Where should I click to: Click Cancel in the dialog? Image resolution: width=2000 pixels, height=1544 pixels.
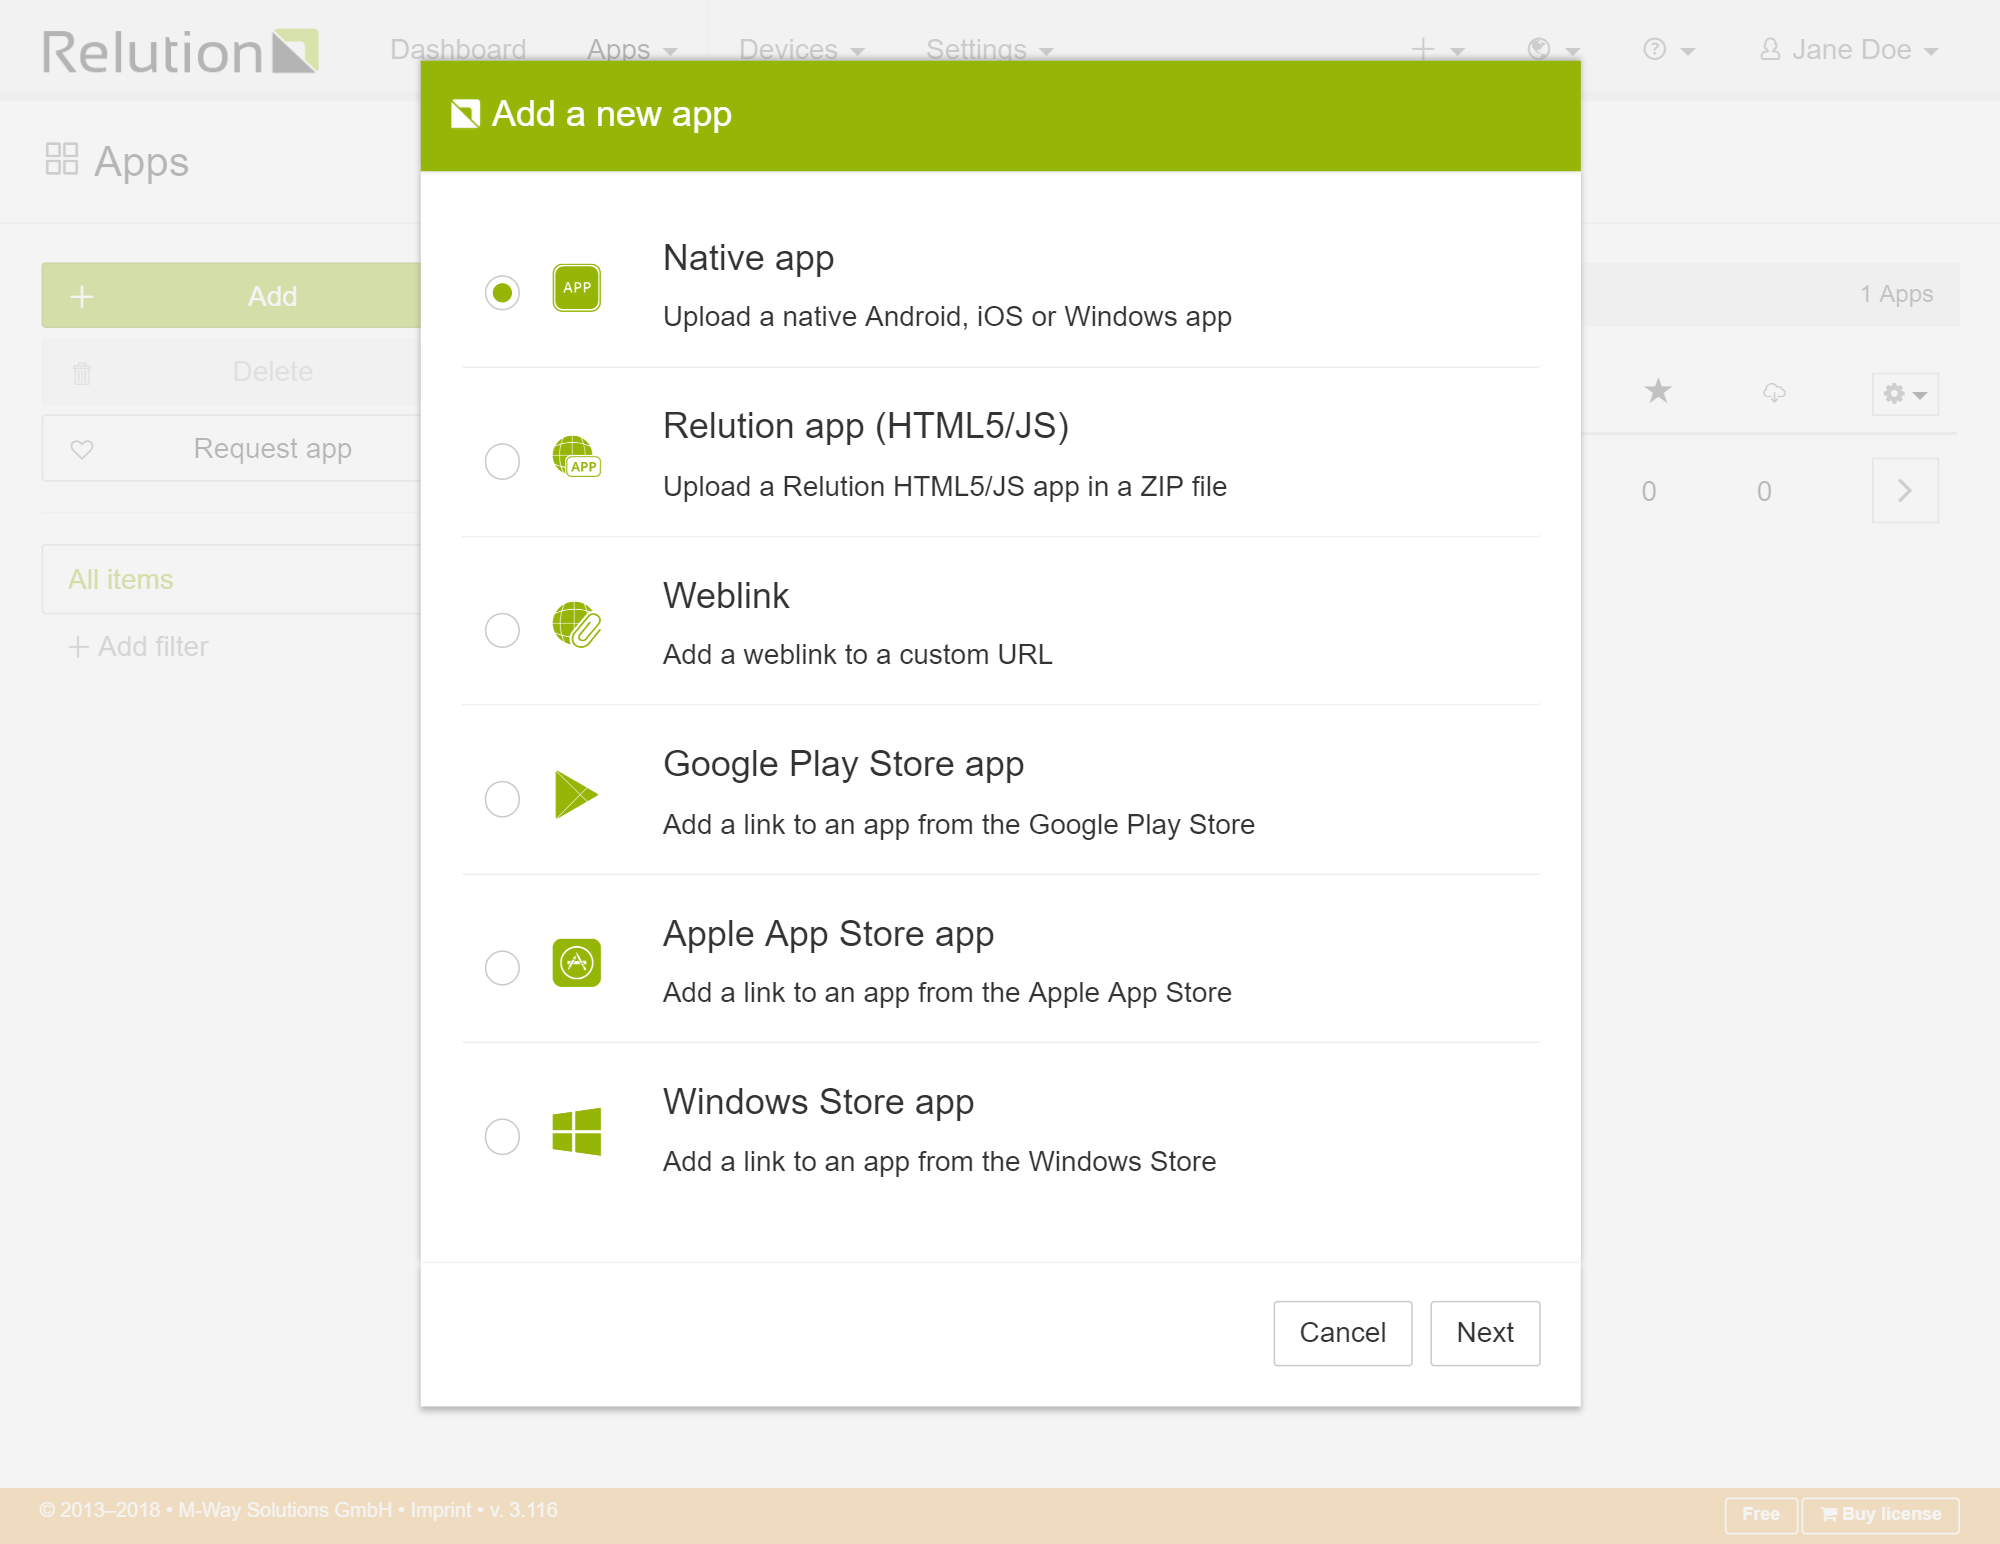pyautogui.click(x=1342, y=1333)
